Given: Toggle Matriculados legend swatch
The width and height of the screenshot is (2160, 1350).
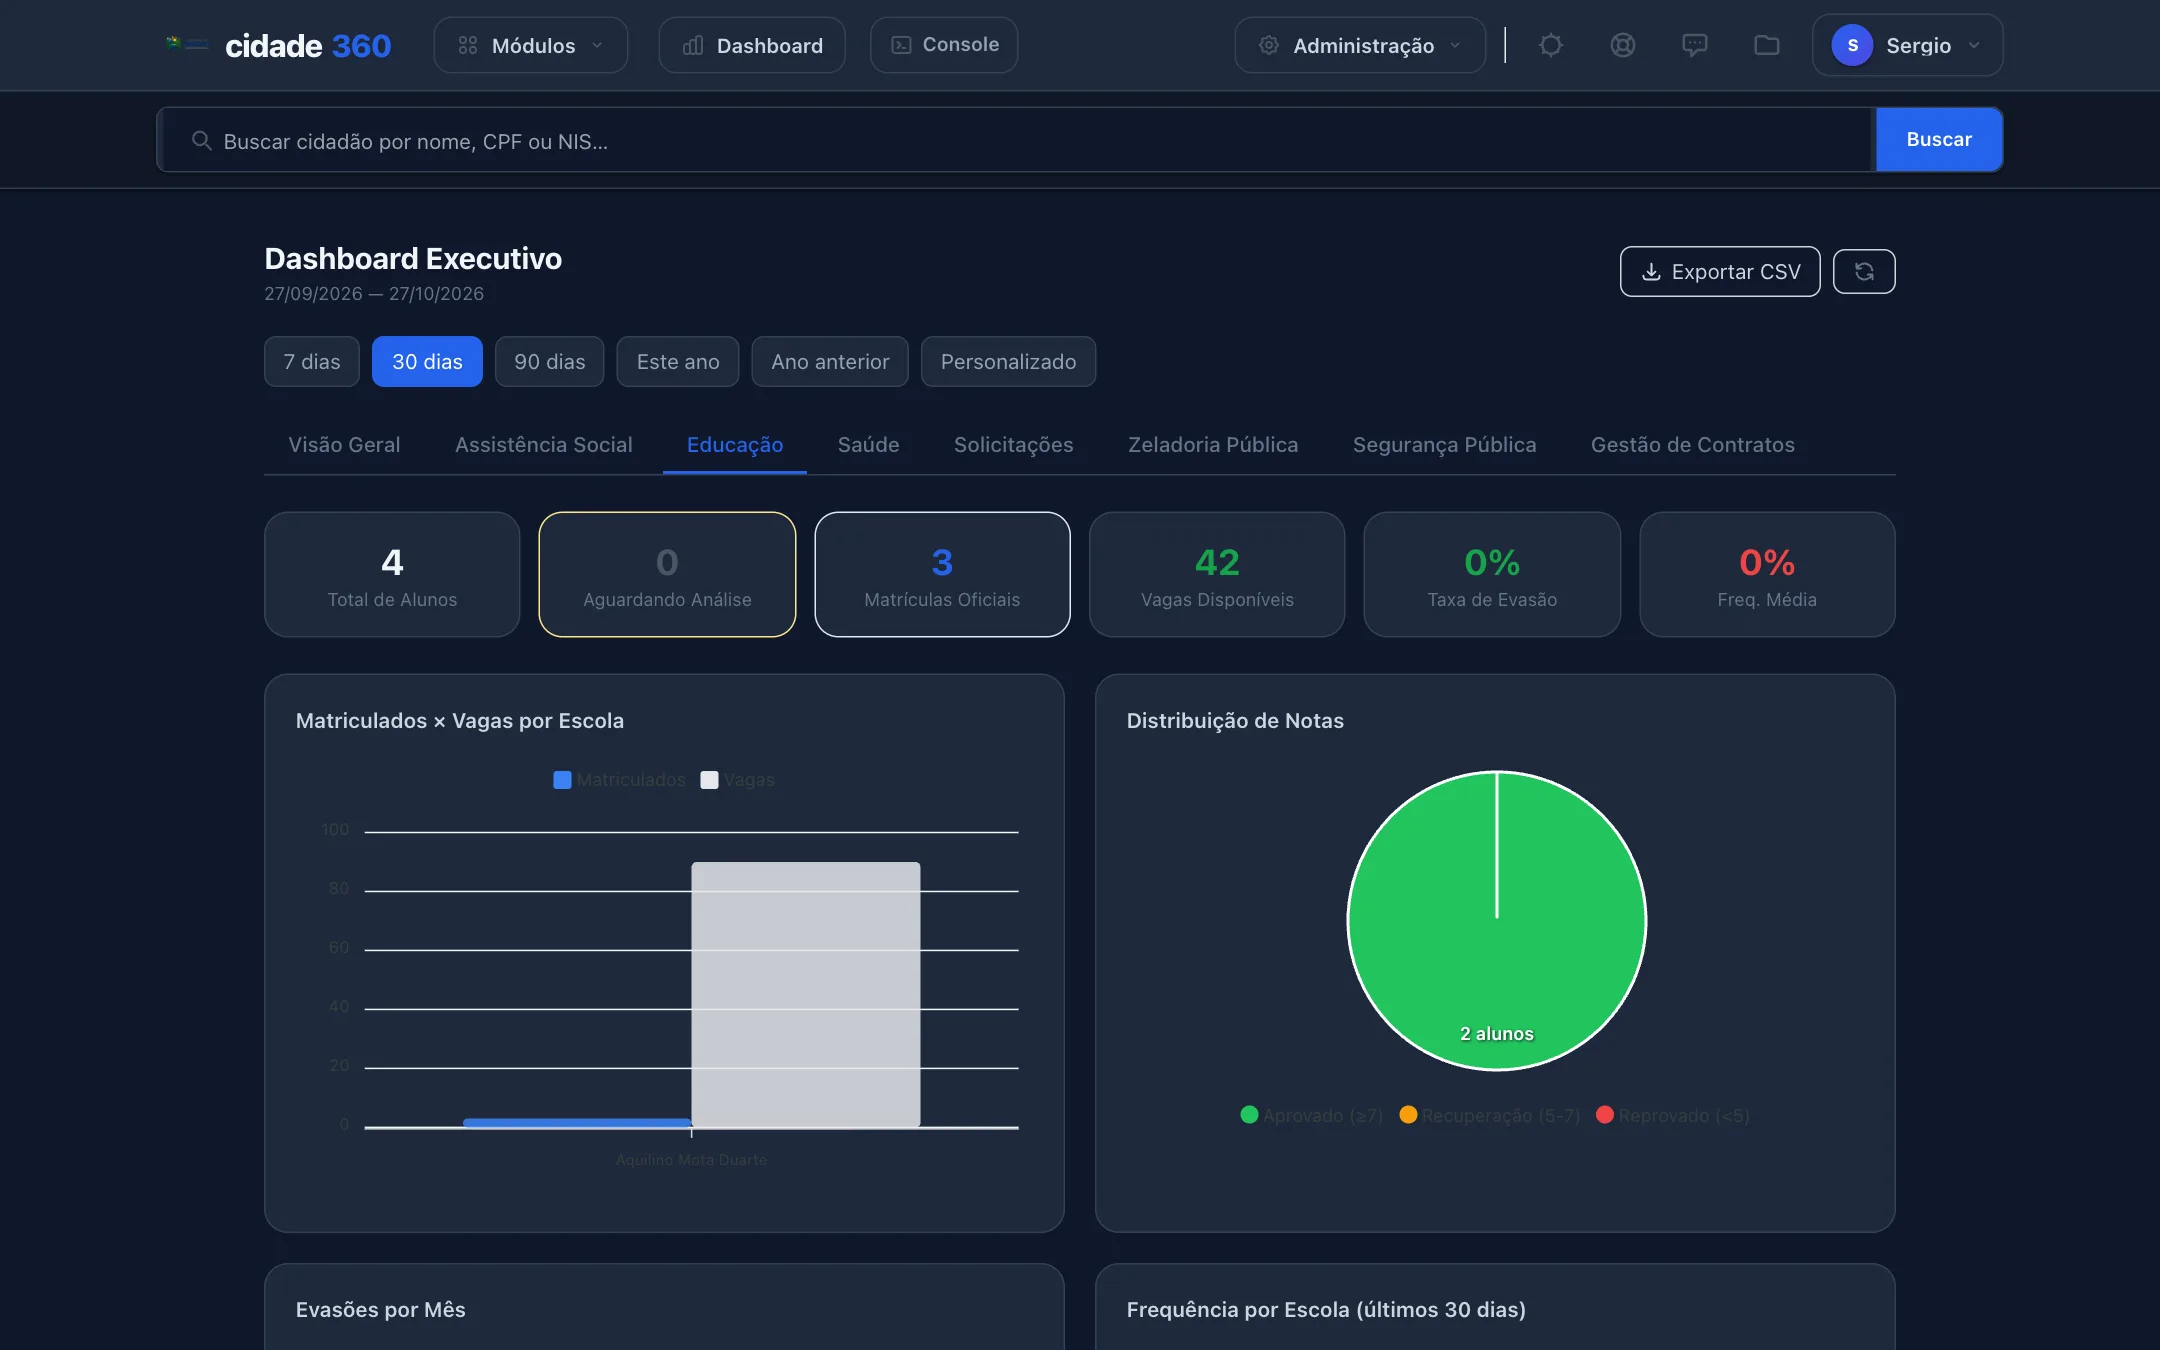Looking at the screenshot, I should tap(562, 780).
